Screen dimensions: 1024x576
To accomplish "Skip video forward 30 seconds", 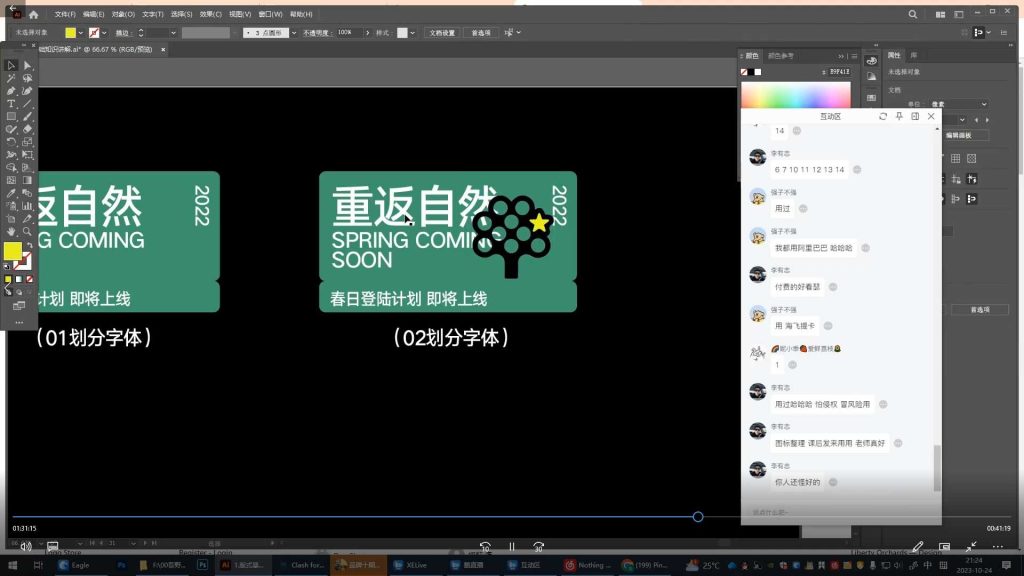I will point(538,547).
